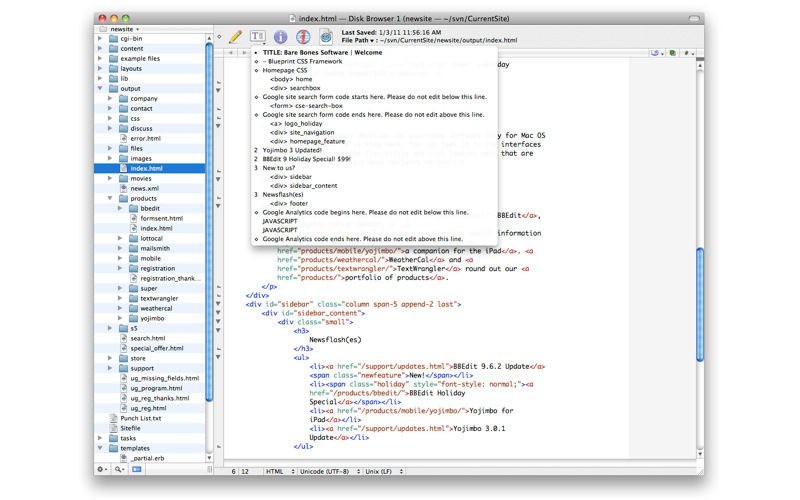
Task: Click the title bar document icon beside index.html
Action: click(x=292, y=18)
